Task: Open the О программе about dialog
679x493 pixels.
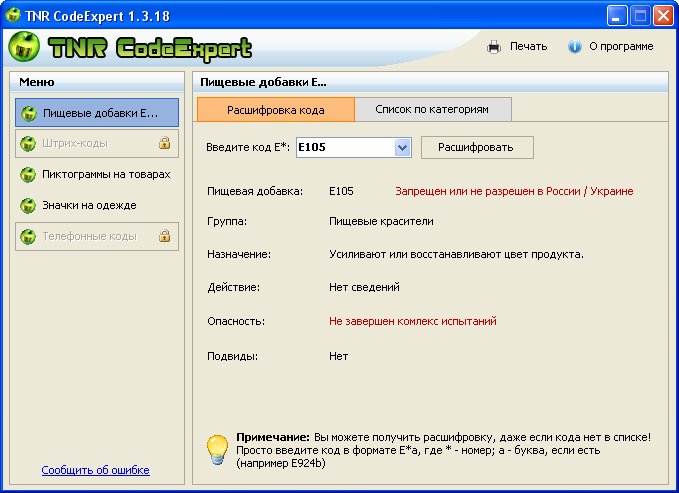Action: coord(620,46)
